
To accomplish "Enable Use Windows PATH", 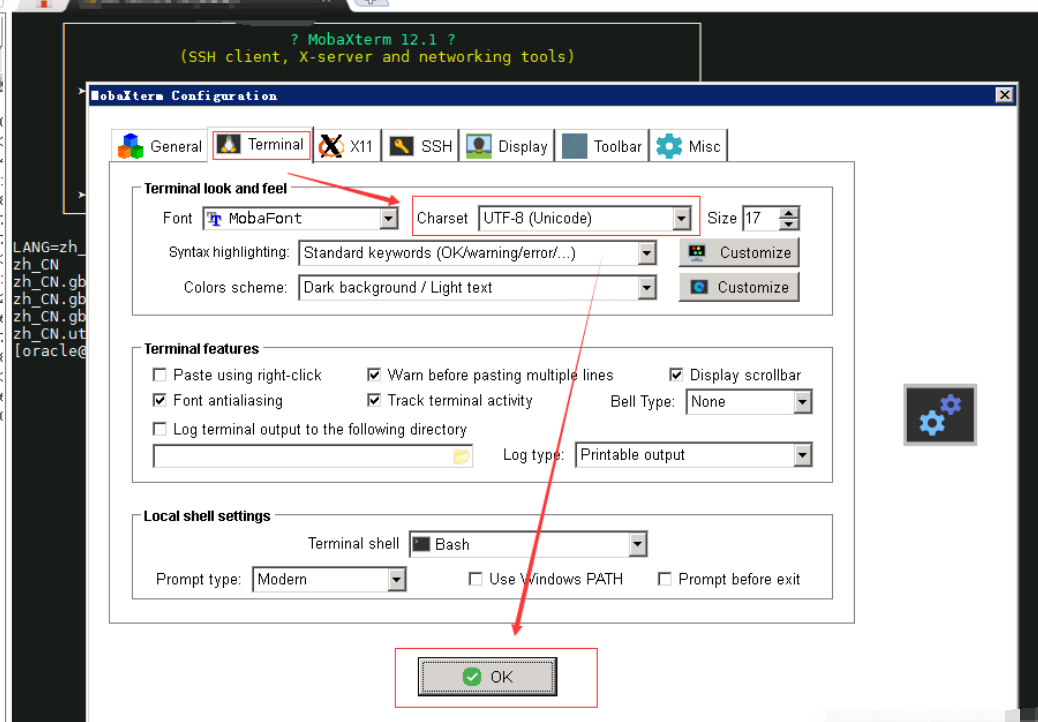I will [475, 579].
